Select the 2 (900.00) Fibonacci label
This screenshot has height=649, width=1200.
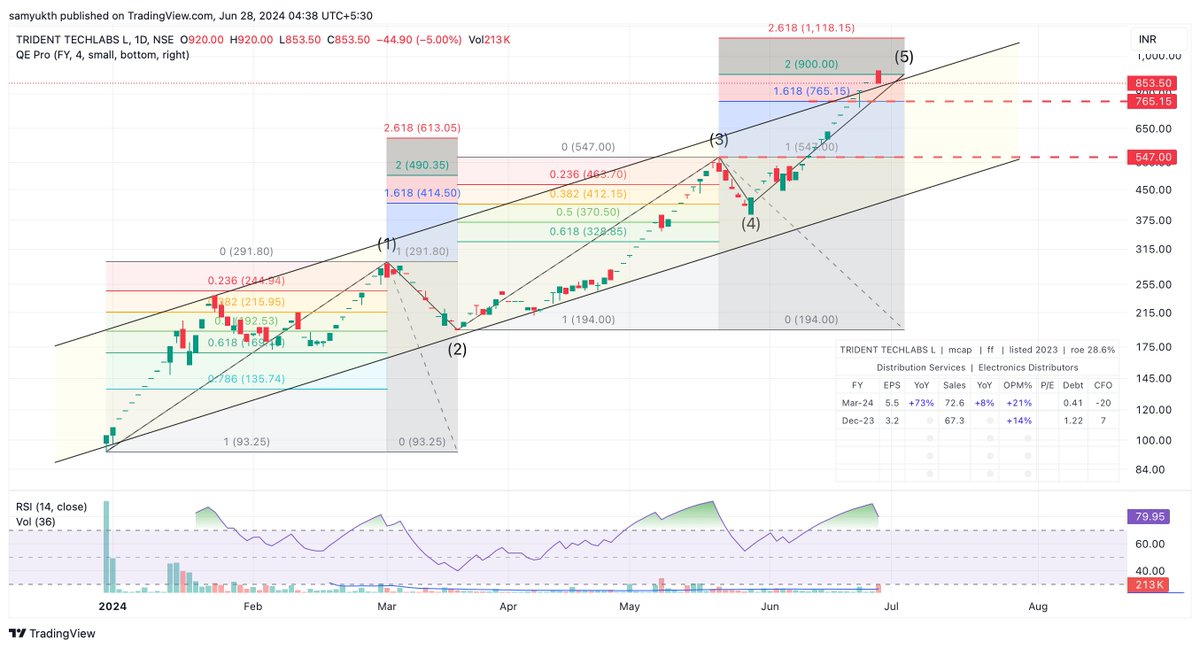click(810, 63)
